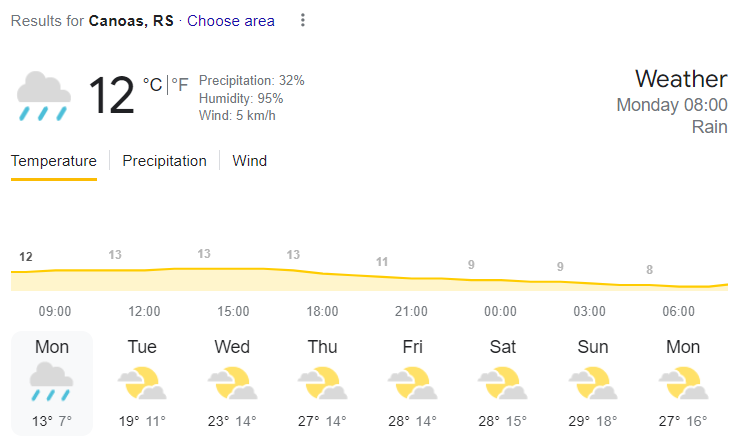The image size is (733, 438).
Task: Select Saturday partly cloudy icon
Action: click(503, 383)
